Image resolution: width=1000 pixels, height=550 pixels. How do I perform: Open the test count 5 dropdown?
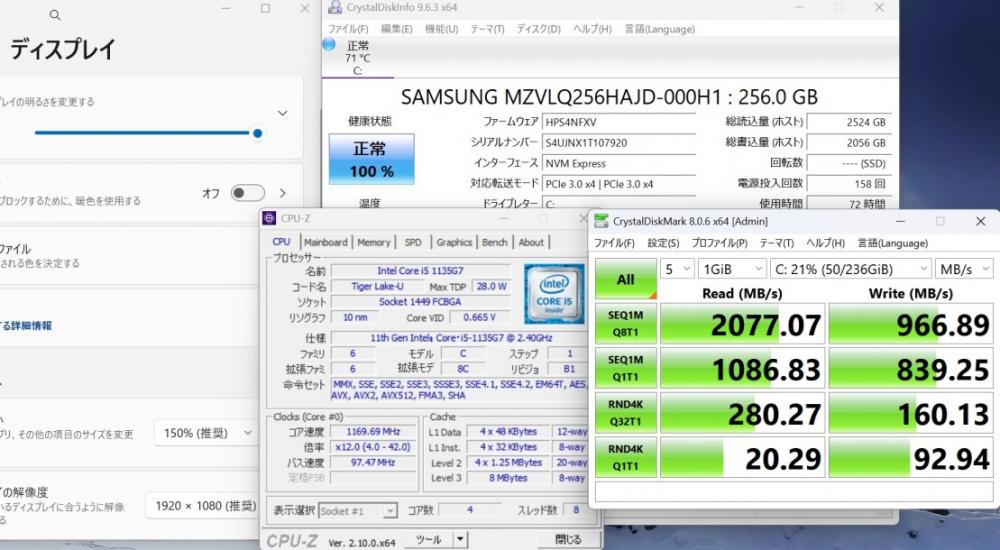pyautogui.click(x=677, y=269)
